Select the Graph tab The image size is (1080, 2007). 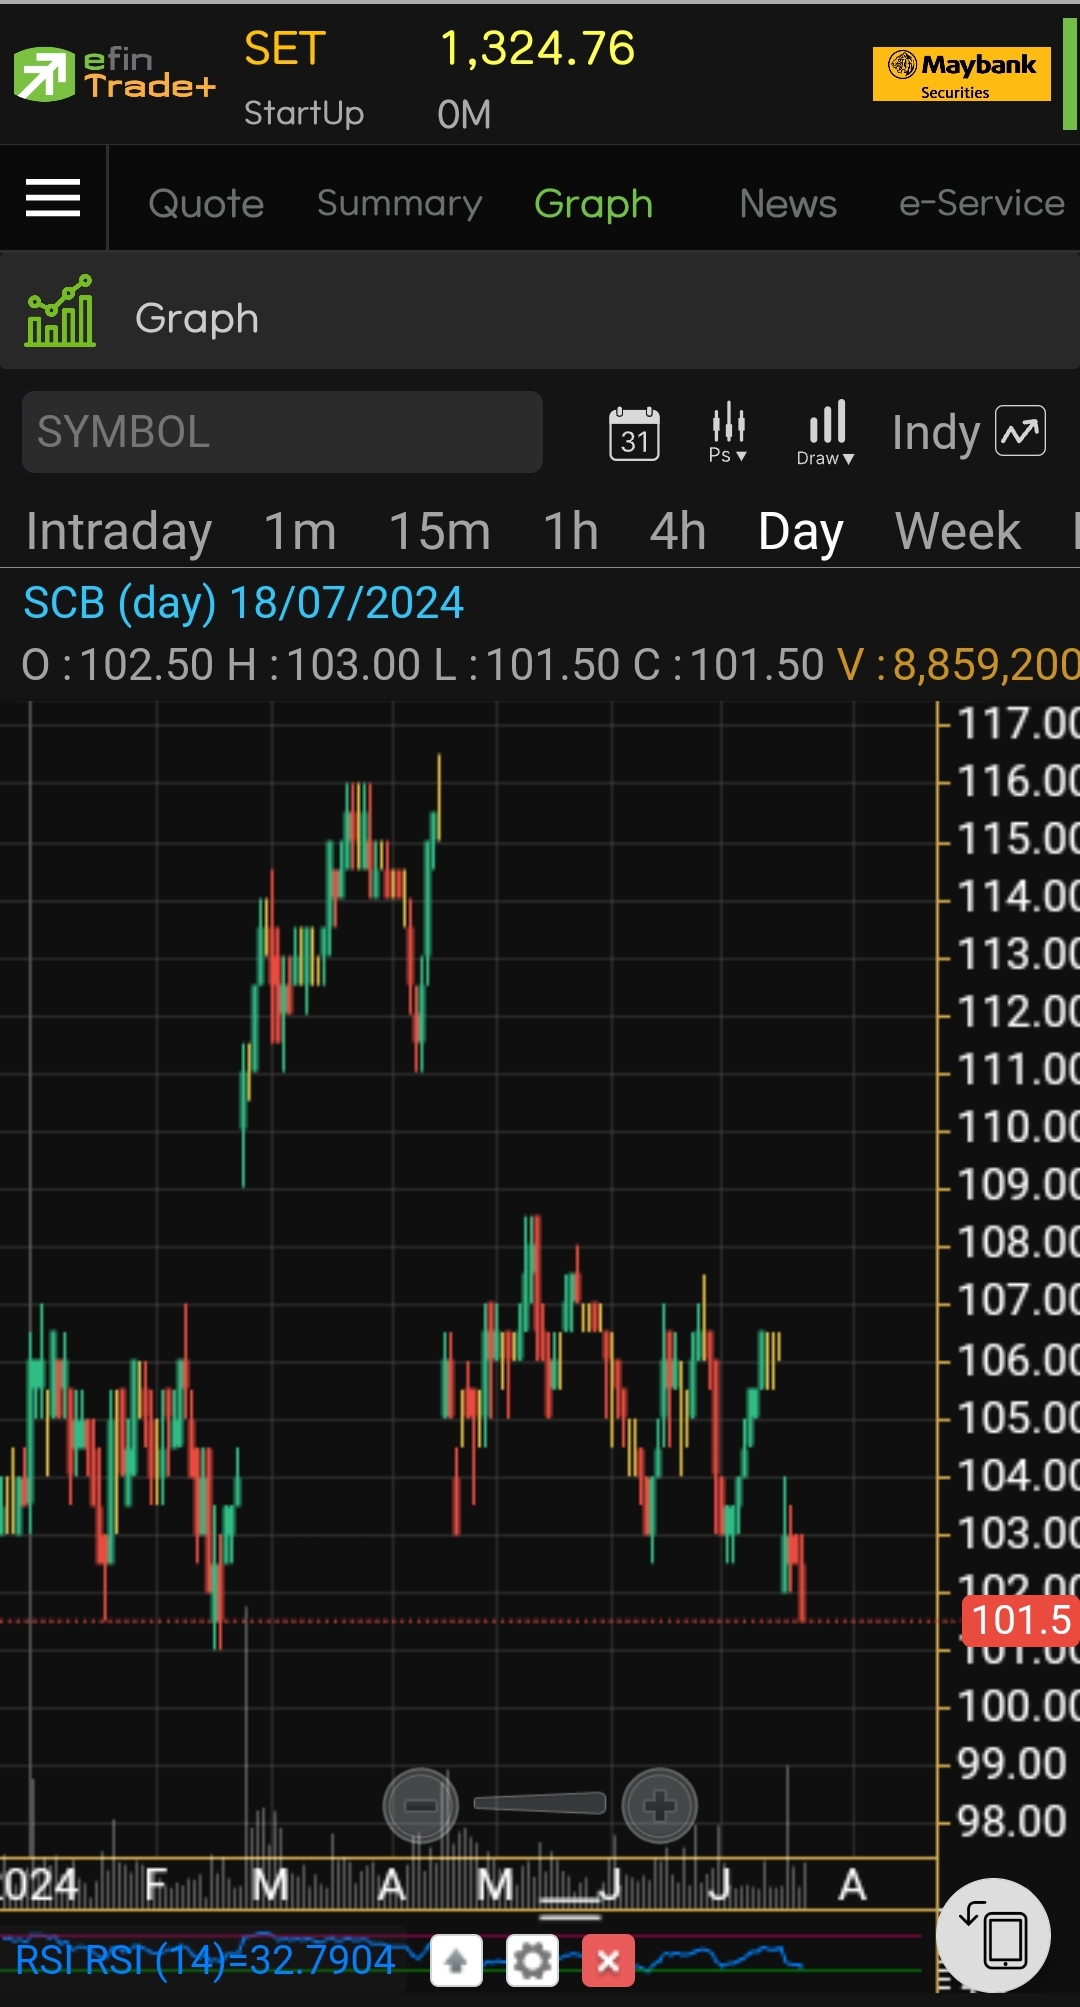pos(594,203)
